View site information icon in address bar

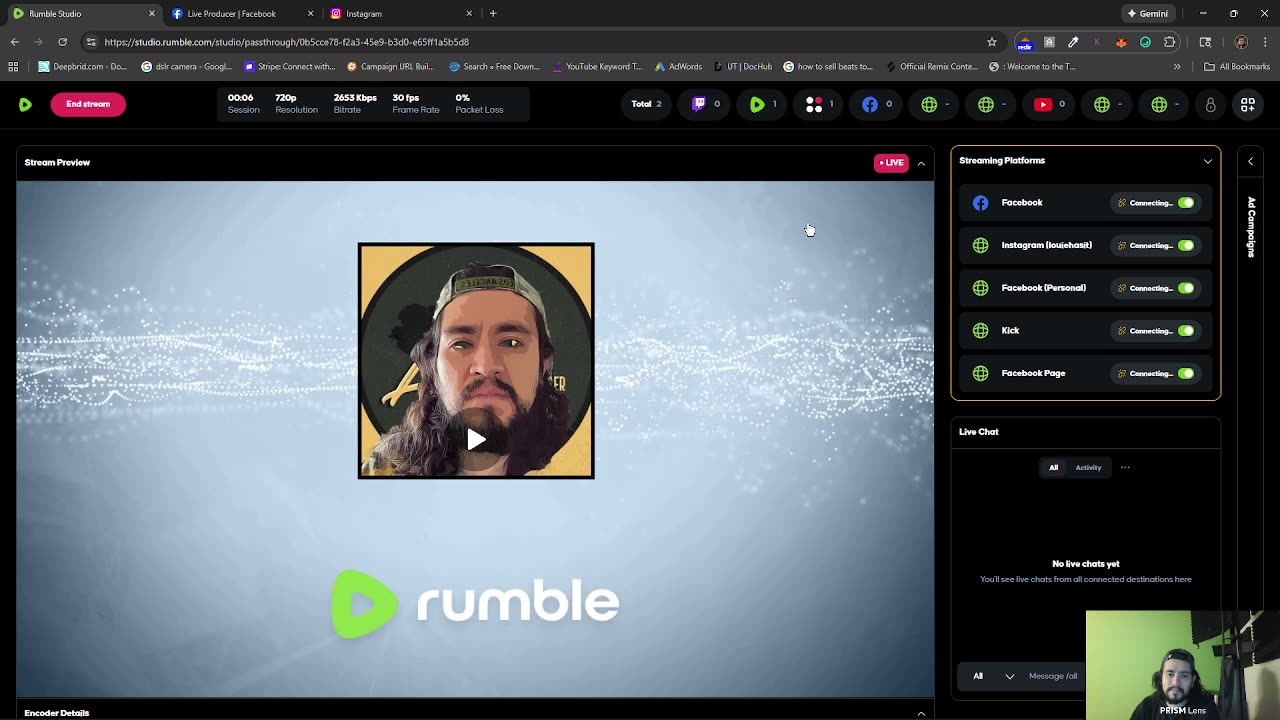pyautogui.click(x=91, y=42)
